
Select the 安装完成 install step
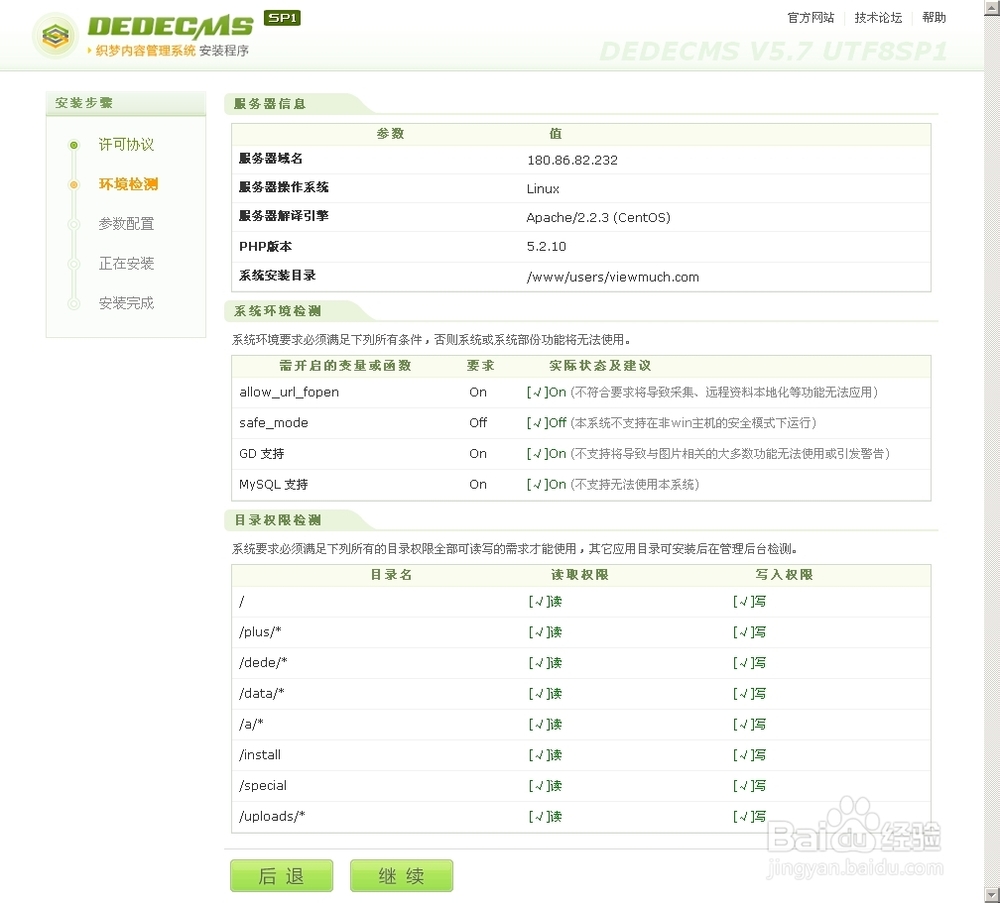coord(126,303)
